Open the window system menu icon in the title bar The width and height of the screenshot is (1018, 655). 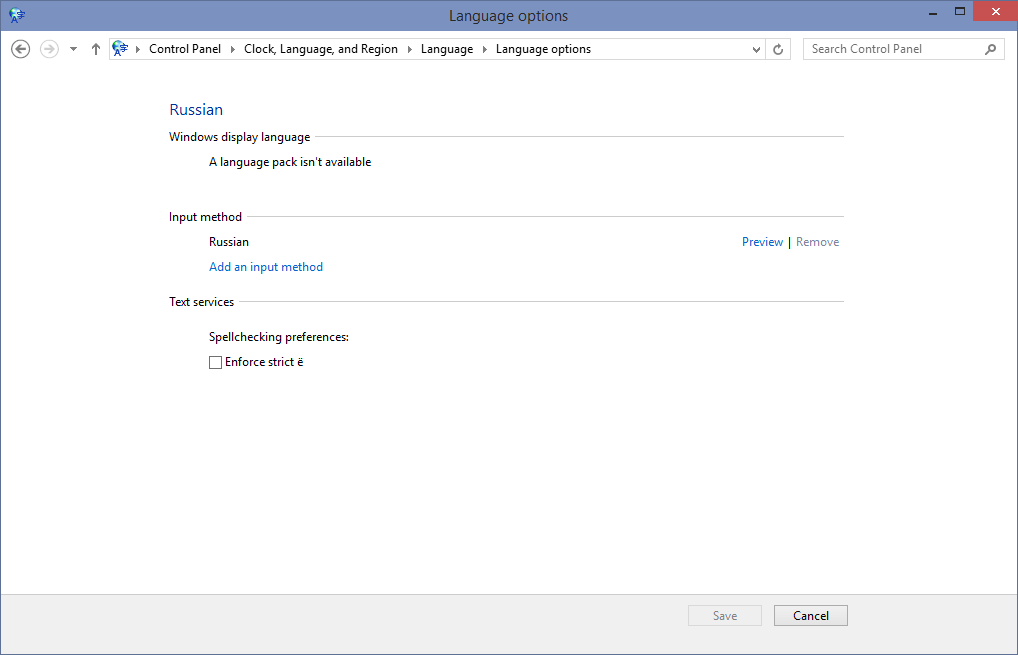(x=16, y=15)
